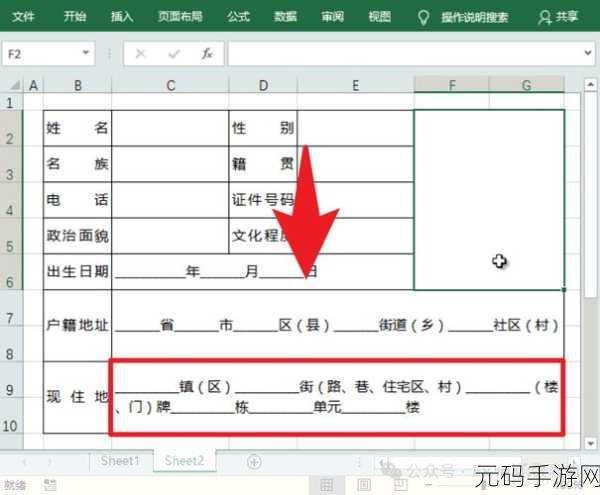600x495 pixels.
Task: Click the cancel X icon in formula bar
Action: point(140,54)
